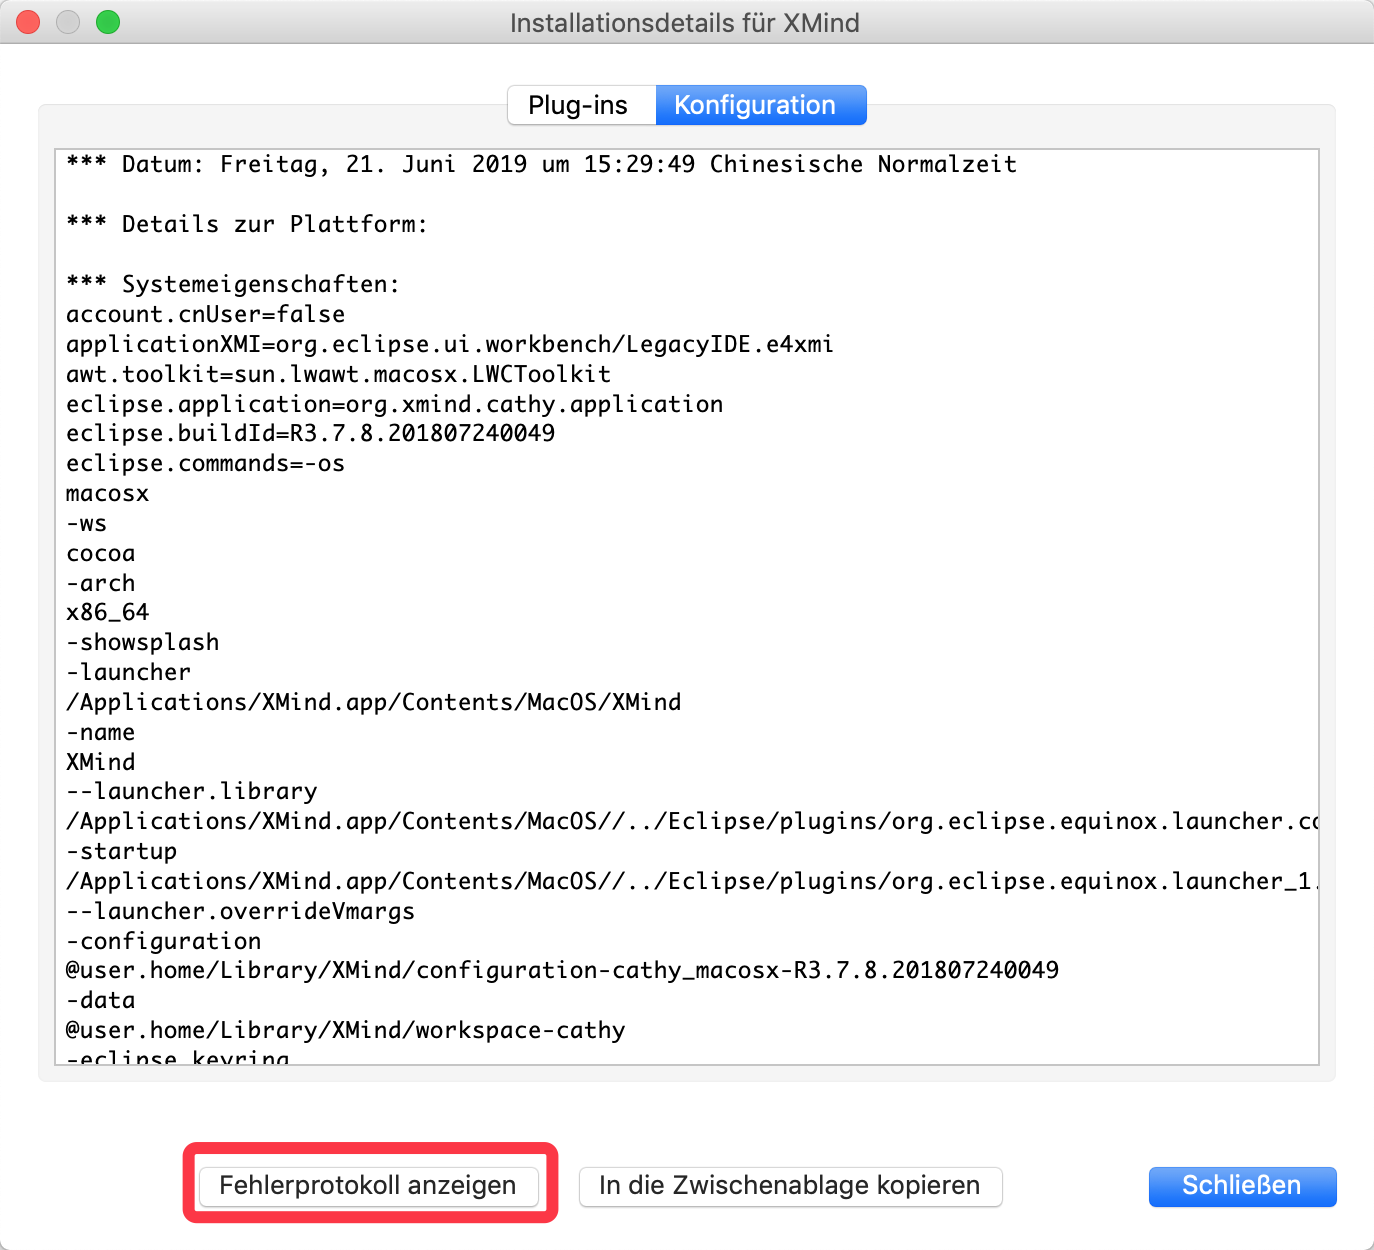Click '/Applications/XMind.app/Contents/MacOS/XMind' path line

pos(373,702)
